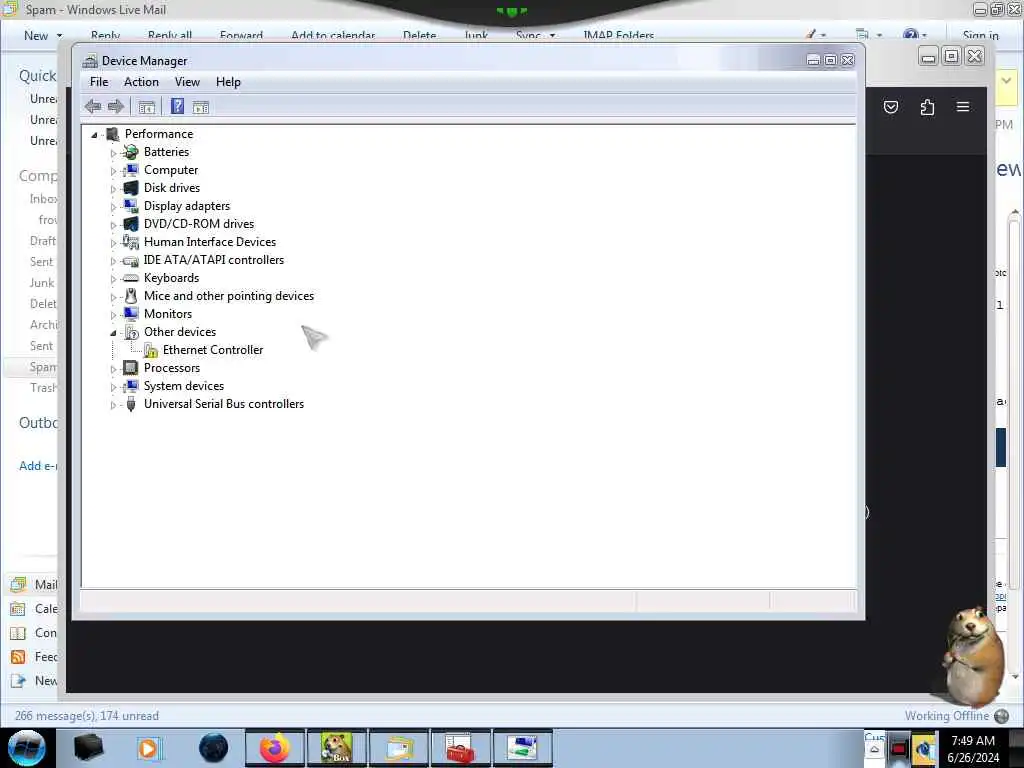Open Calendar in Live Mail sidebar

click(x=35, y=609)
